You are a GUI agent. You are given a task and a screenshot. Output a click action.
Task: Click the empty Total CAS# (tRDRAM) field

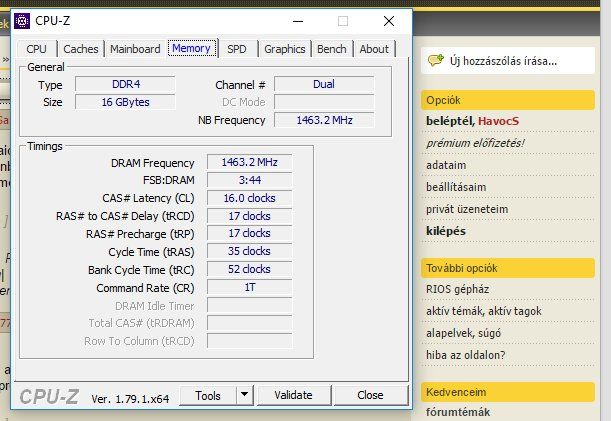click(x=249, y=323)
